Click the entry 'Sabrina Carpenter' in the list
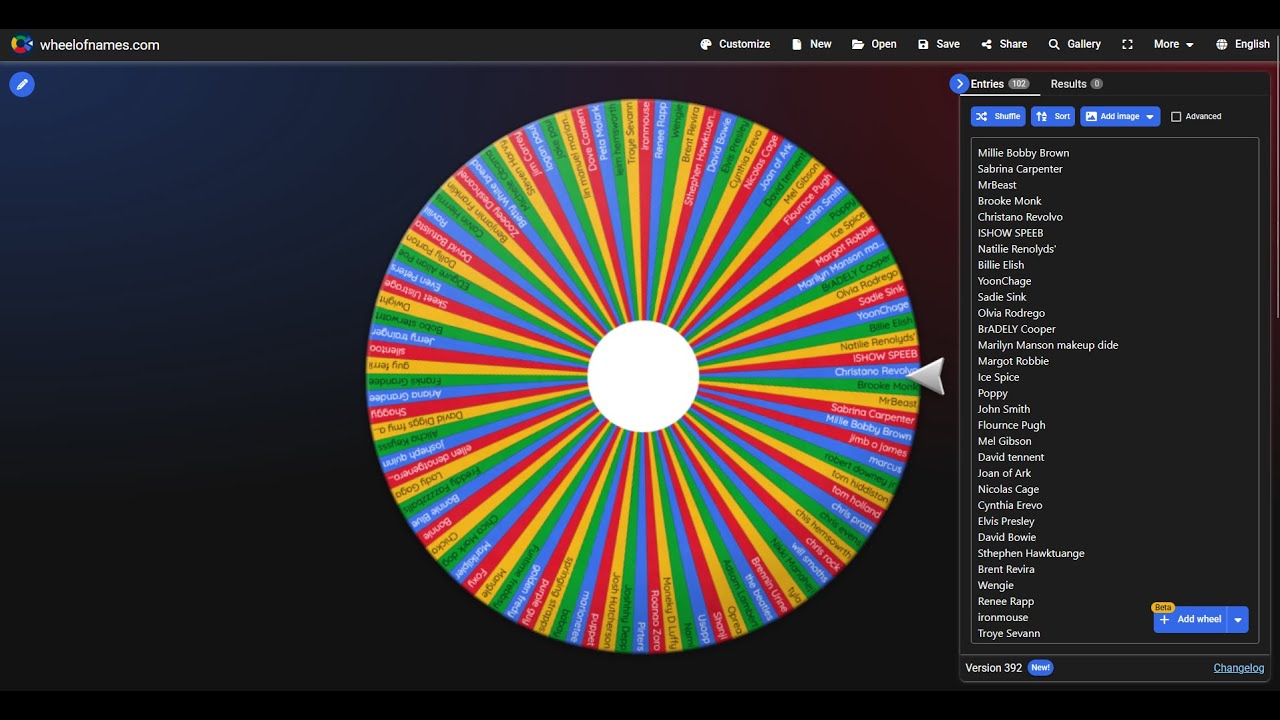 tap(1020, 169)
